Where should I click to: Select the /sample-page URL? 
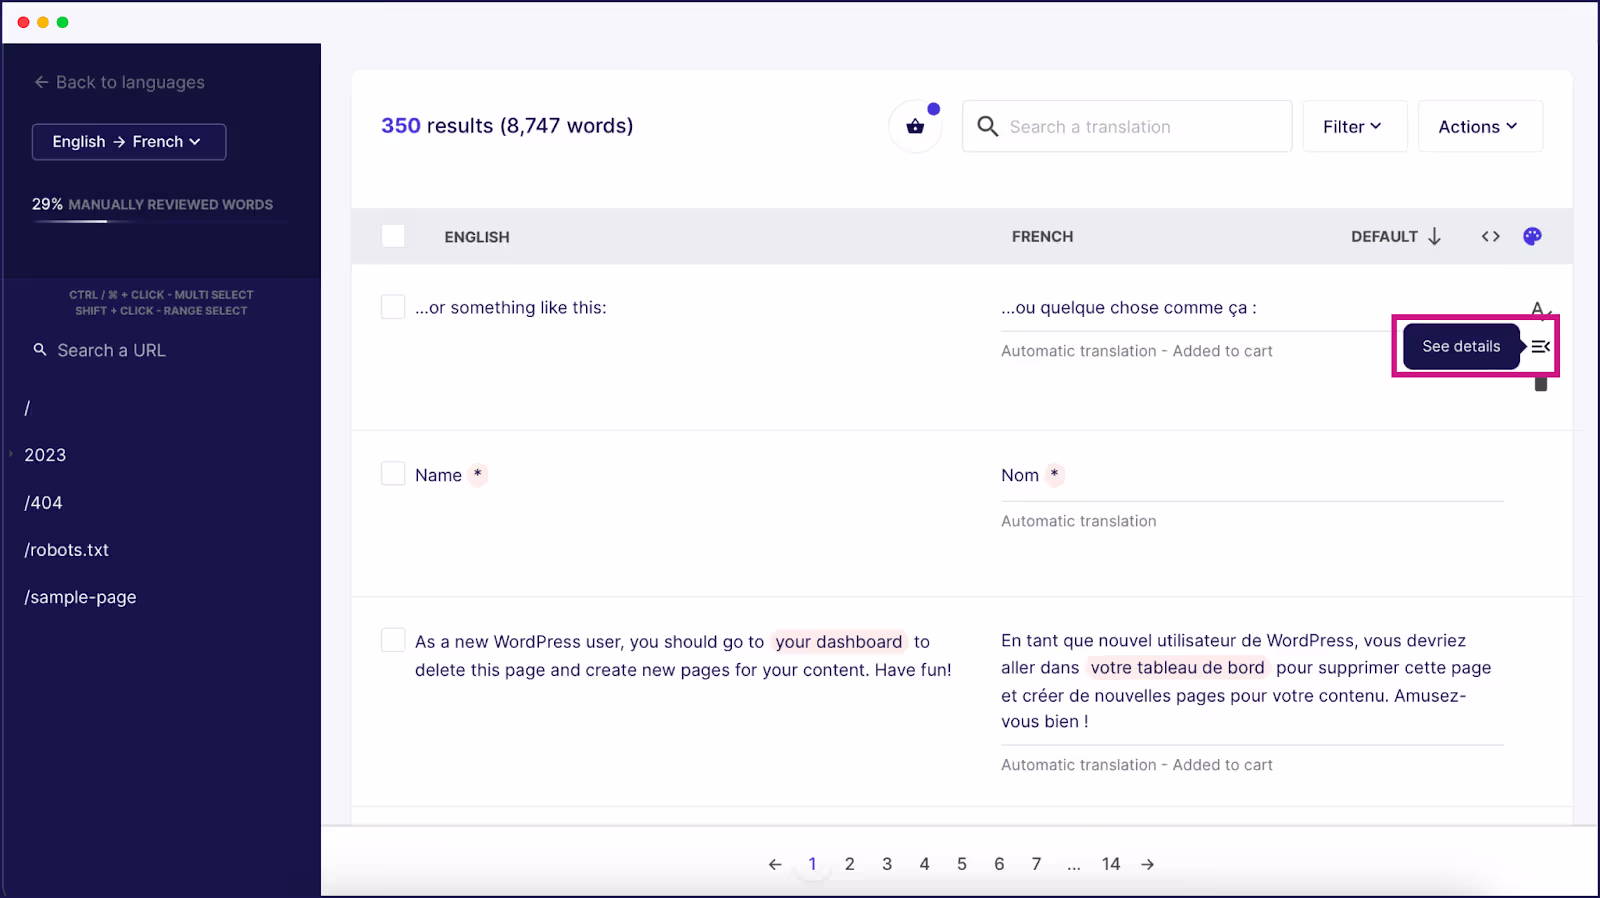pyautogui.click(x=80, y=597)
